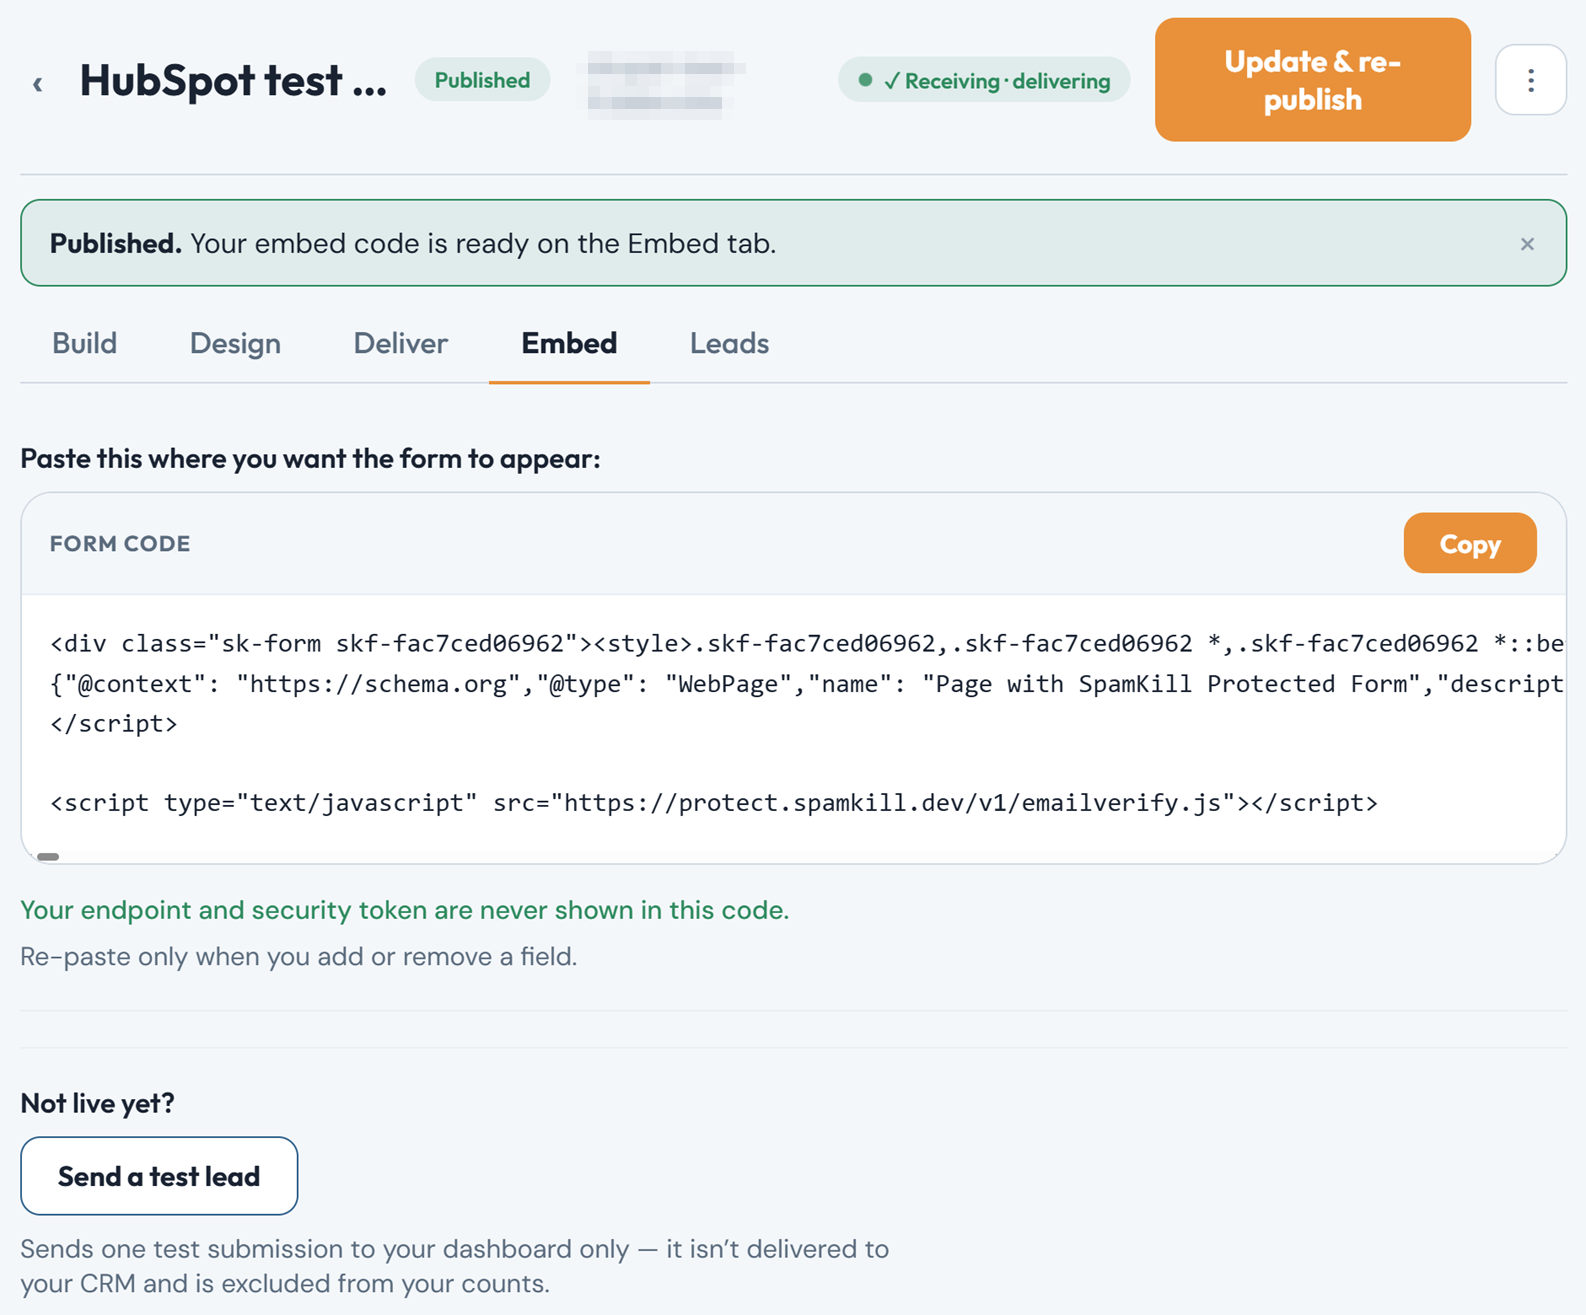The width and height of the screenshot is (1586, 1315).
Task: Click the 'Paste this where you want' heading
Action: (x=311, y=458)
